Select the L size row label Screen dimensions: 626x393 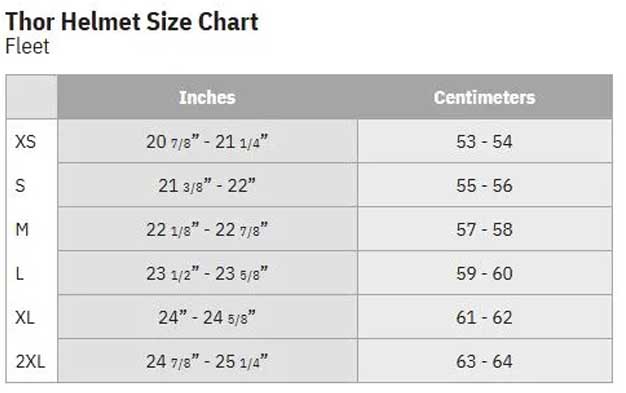(x=20, y=274)
